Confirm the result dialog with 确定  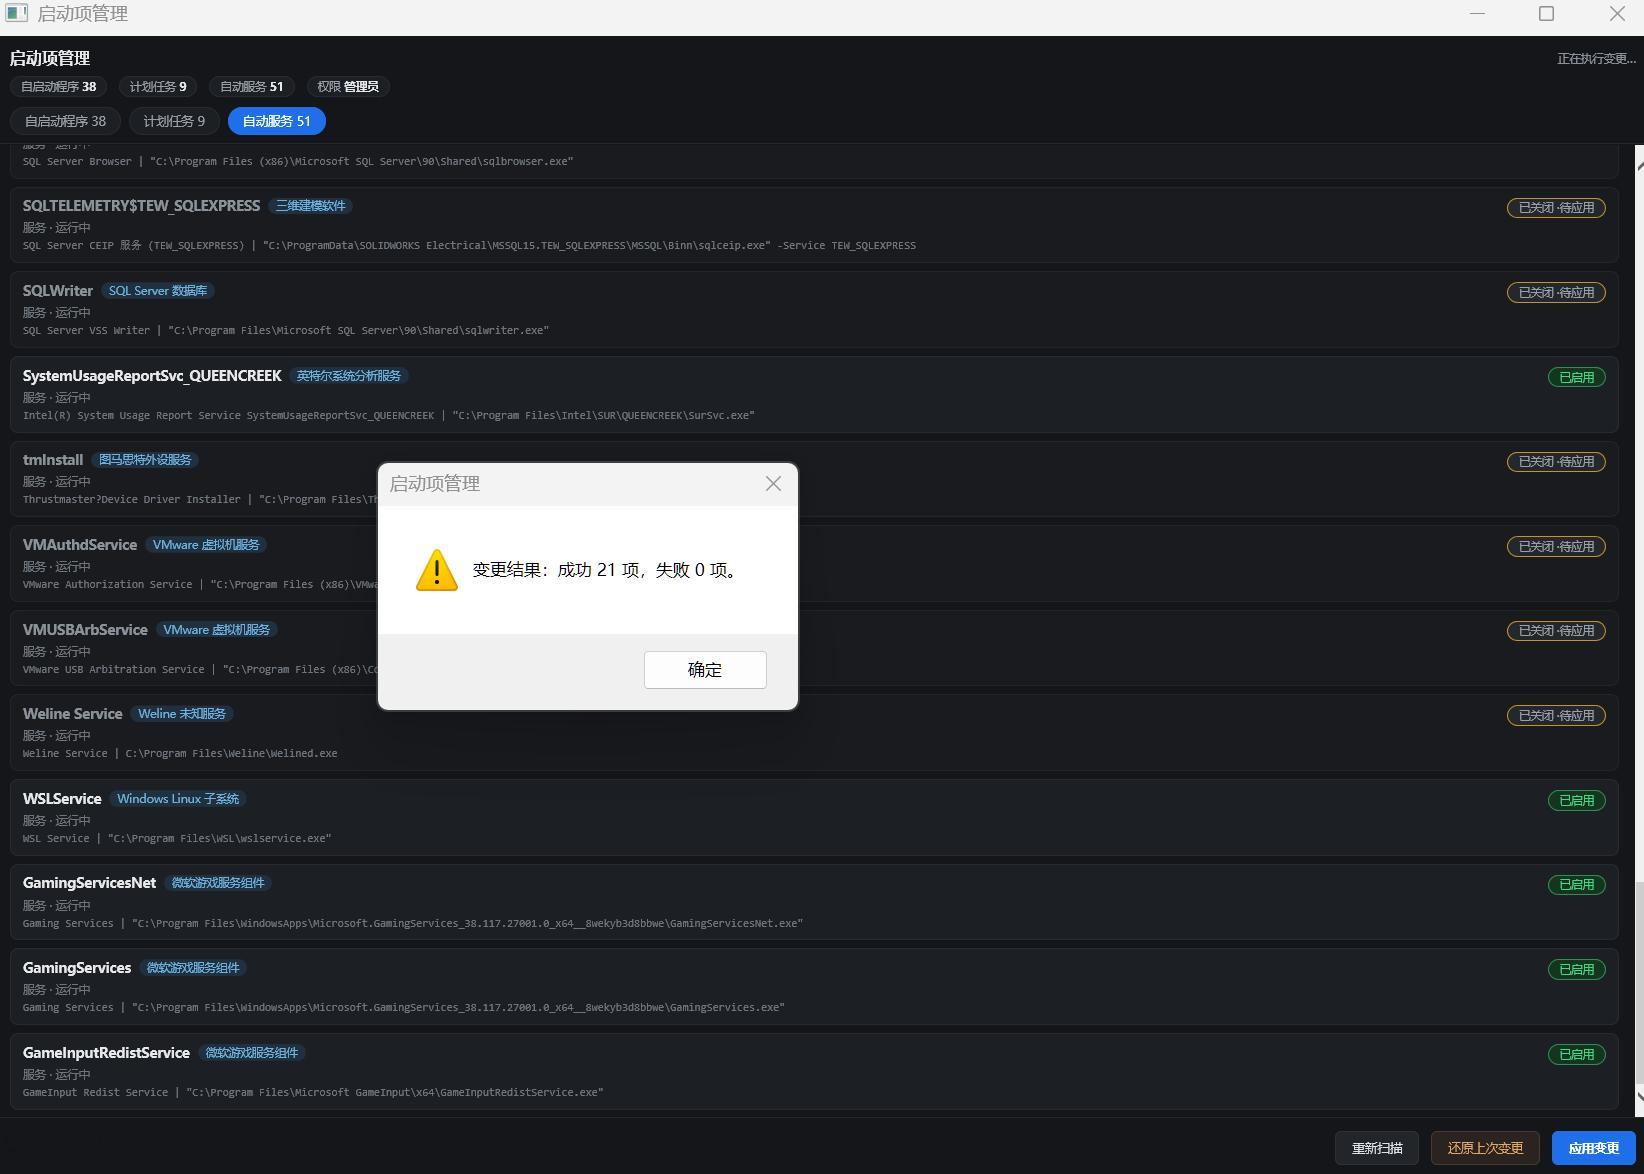pos(705,669)
